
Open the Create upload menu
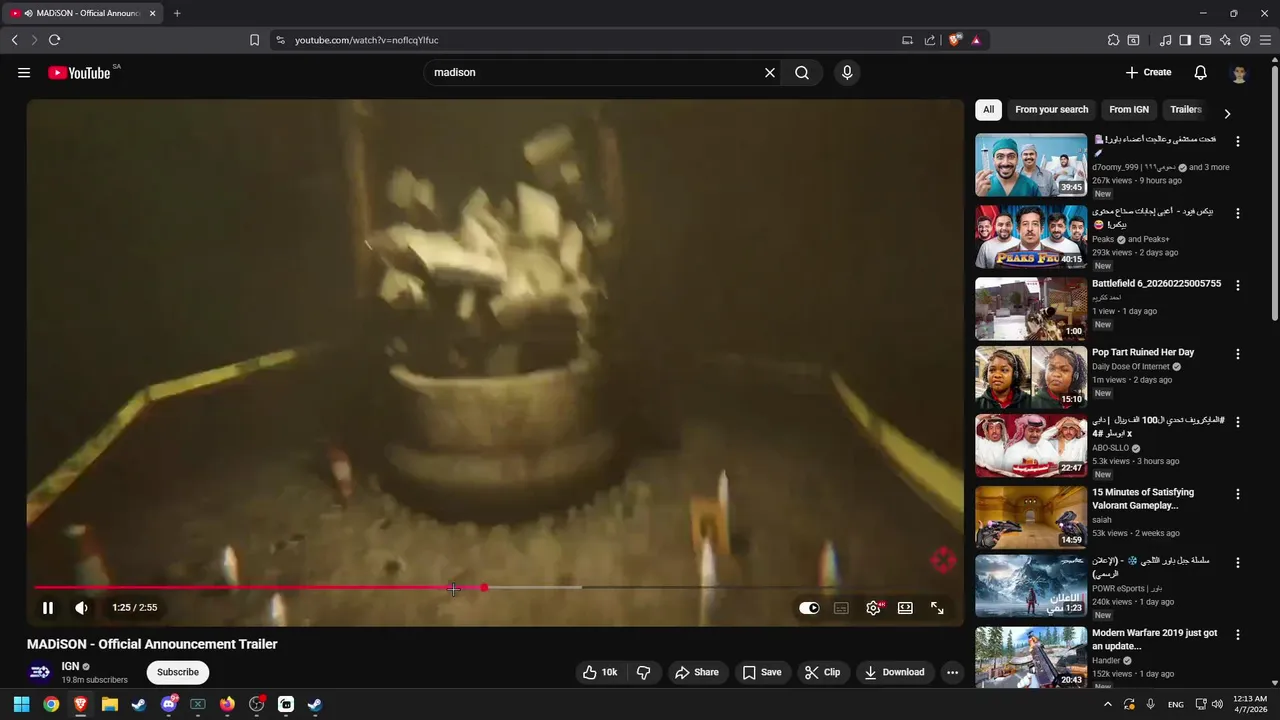tap(1148, 72)
